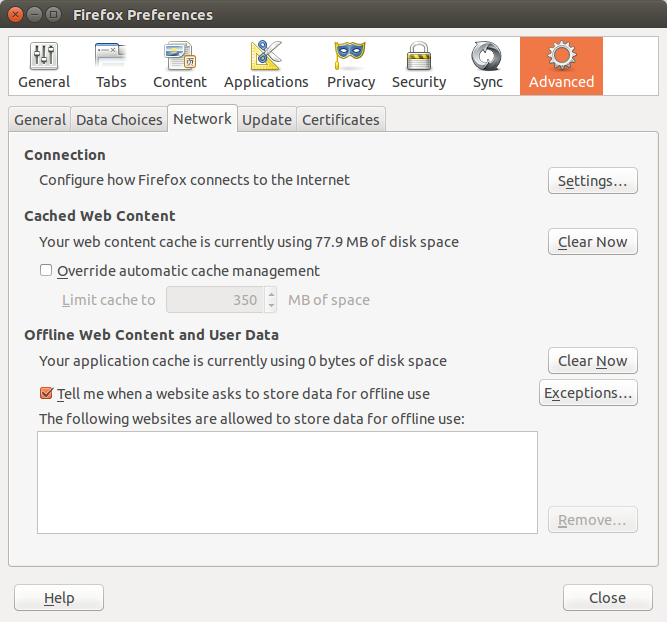Click 'Offline Web Content and User Data' heading
Screen dimensions: 667x622
click(151, 335)
